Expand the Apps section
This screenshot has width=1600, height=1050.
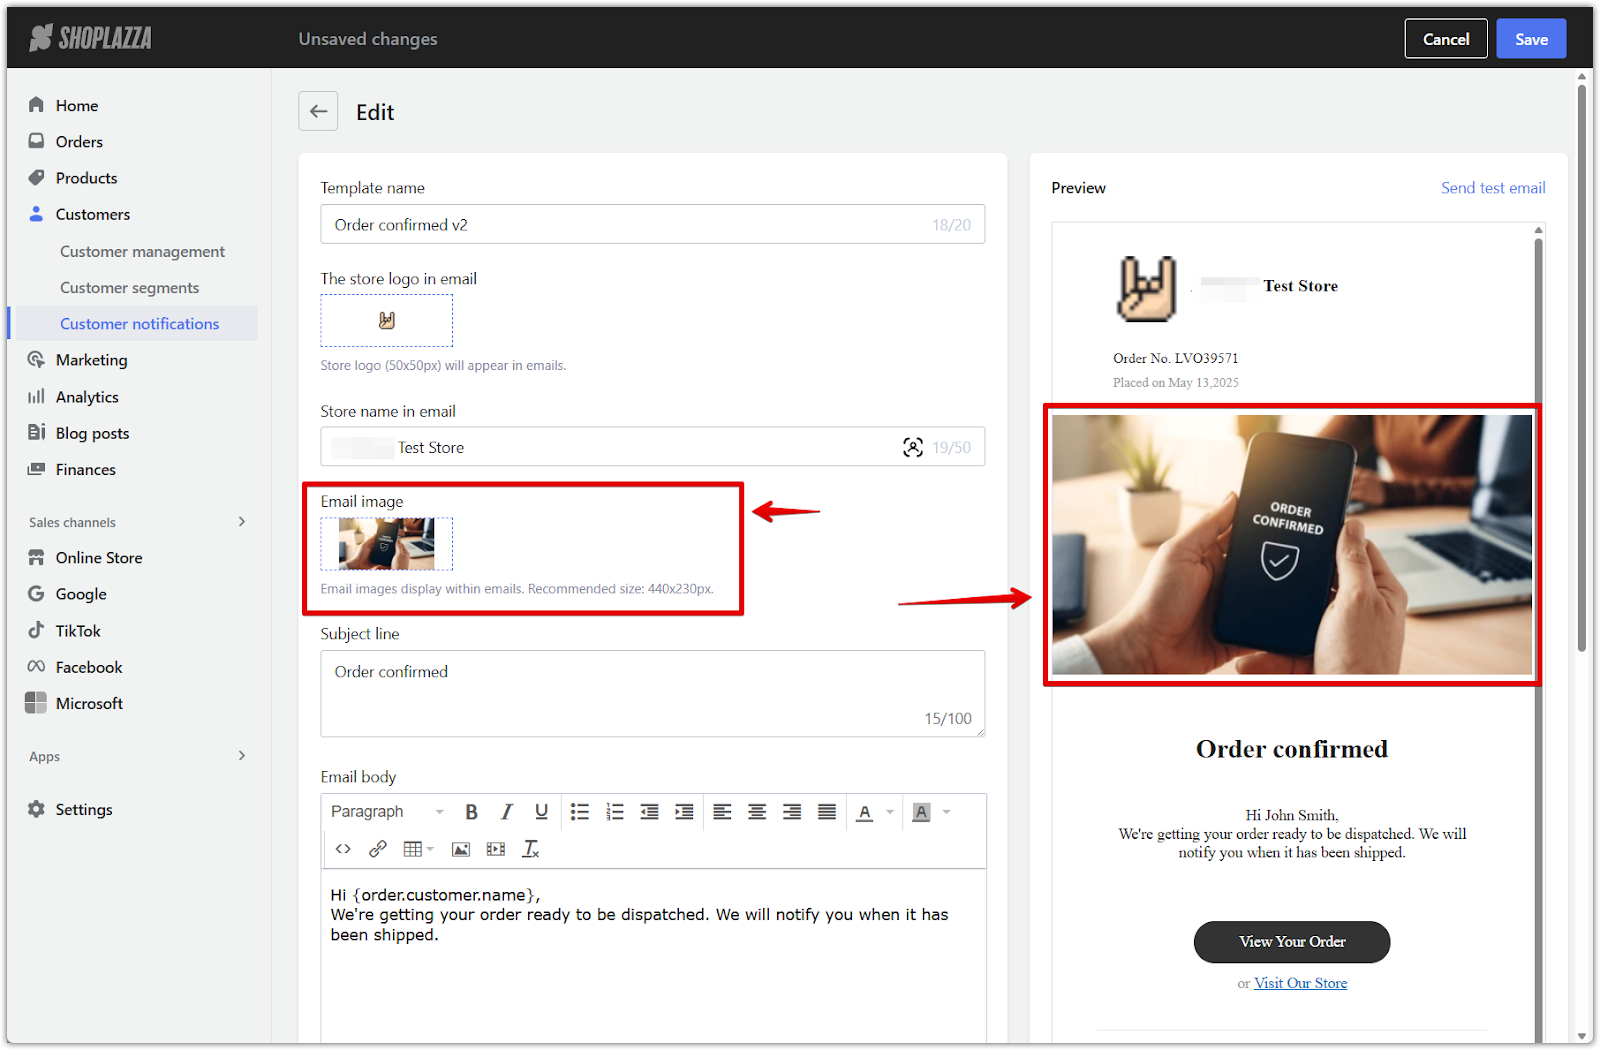pos(242,756)
